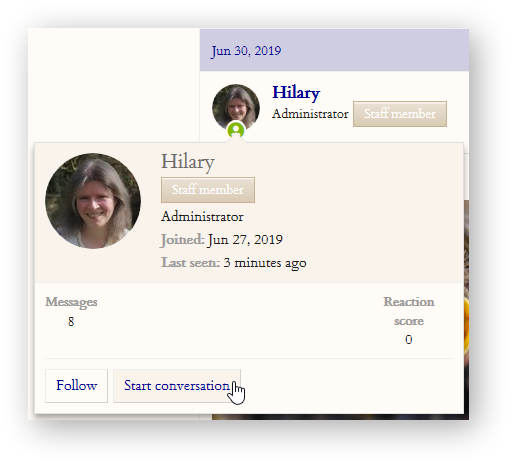Click Administrator title under post username
The height and width of the screenshot is (462, 511).
310,114
